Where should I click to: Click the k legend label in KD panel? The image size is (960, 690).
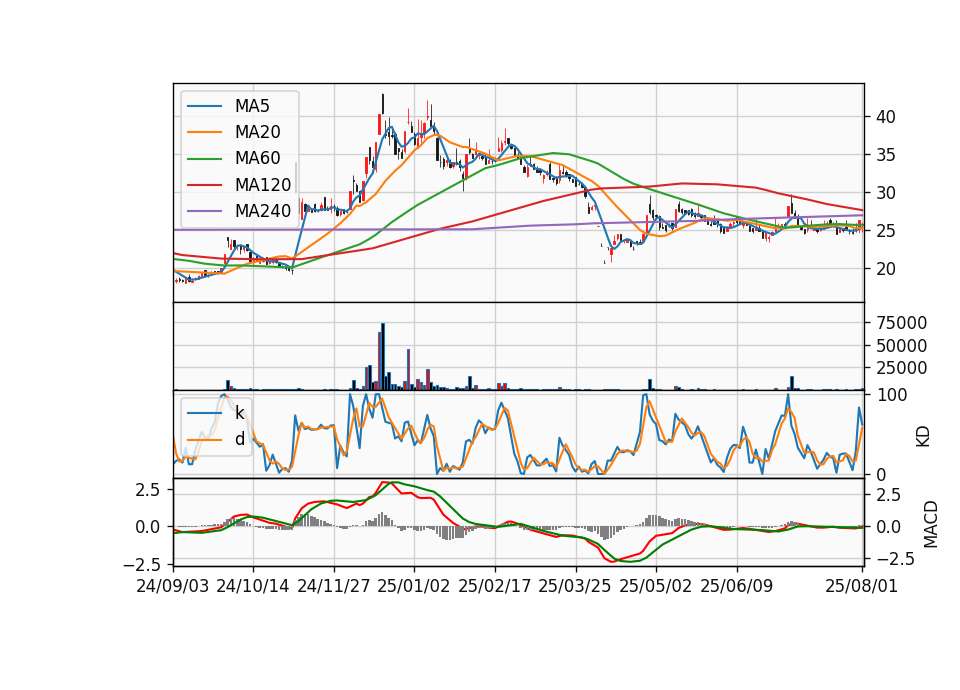coord(239,413)
